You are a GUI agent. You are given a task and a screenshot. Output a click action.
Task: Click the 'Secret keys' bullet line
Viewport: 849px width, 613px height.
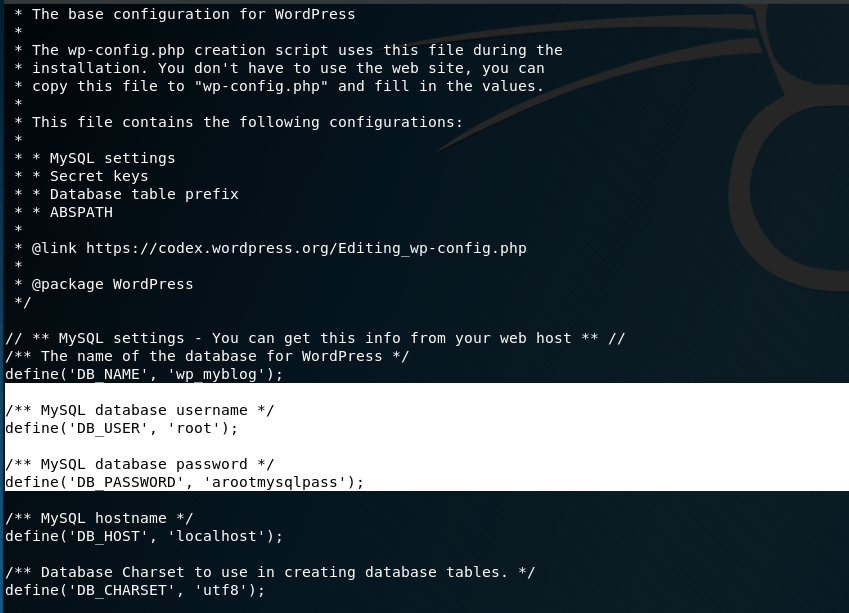click(x=81, y=177)
